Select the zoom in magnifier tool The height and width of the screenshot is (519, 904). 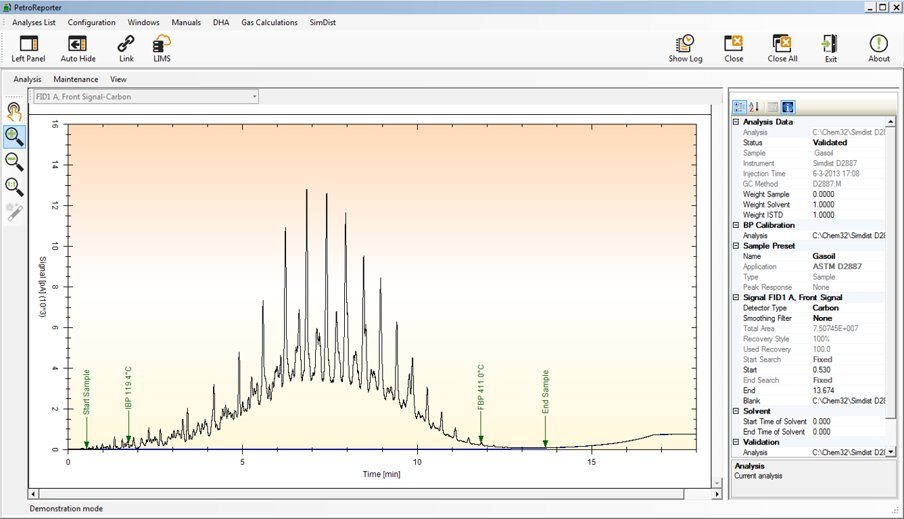[x=14, y=137]
